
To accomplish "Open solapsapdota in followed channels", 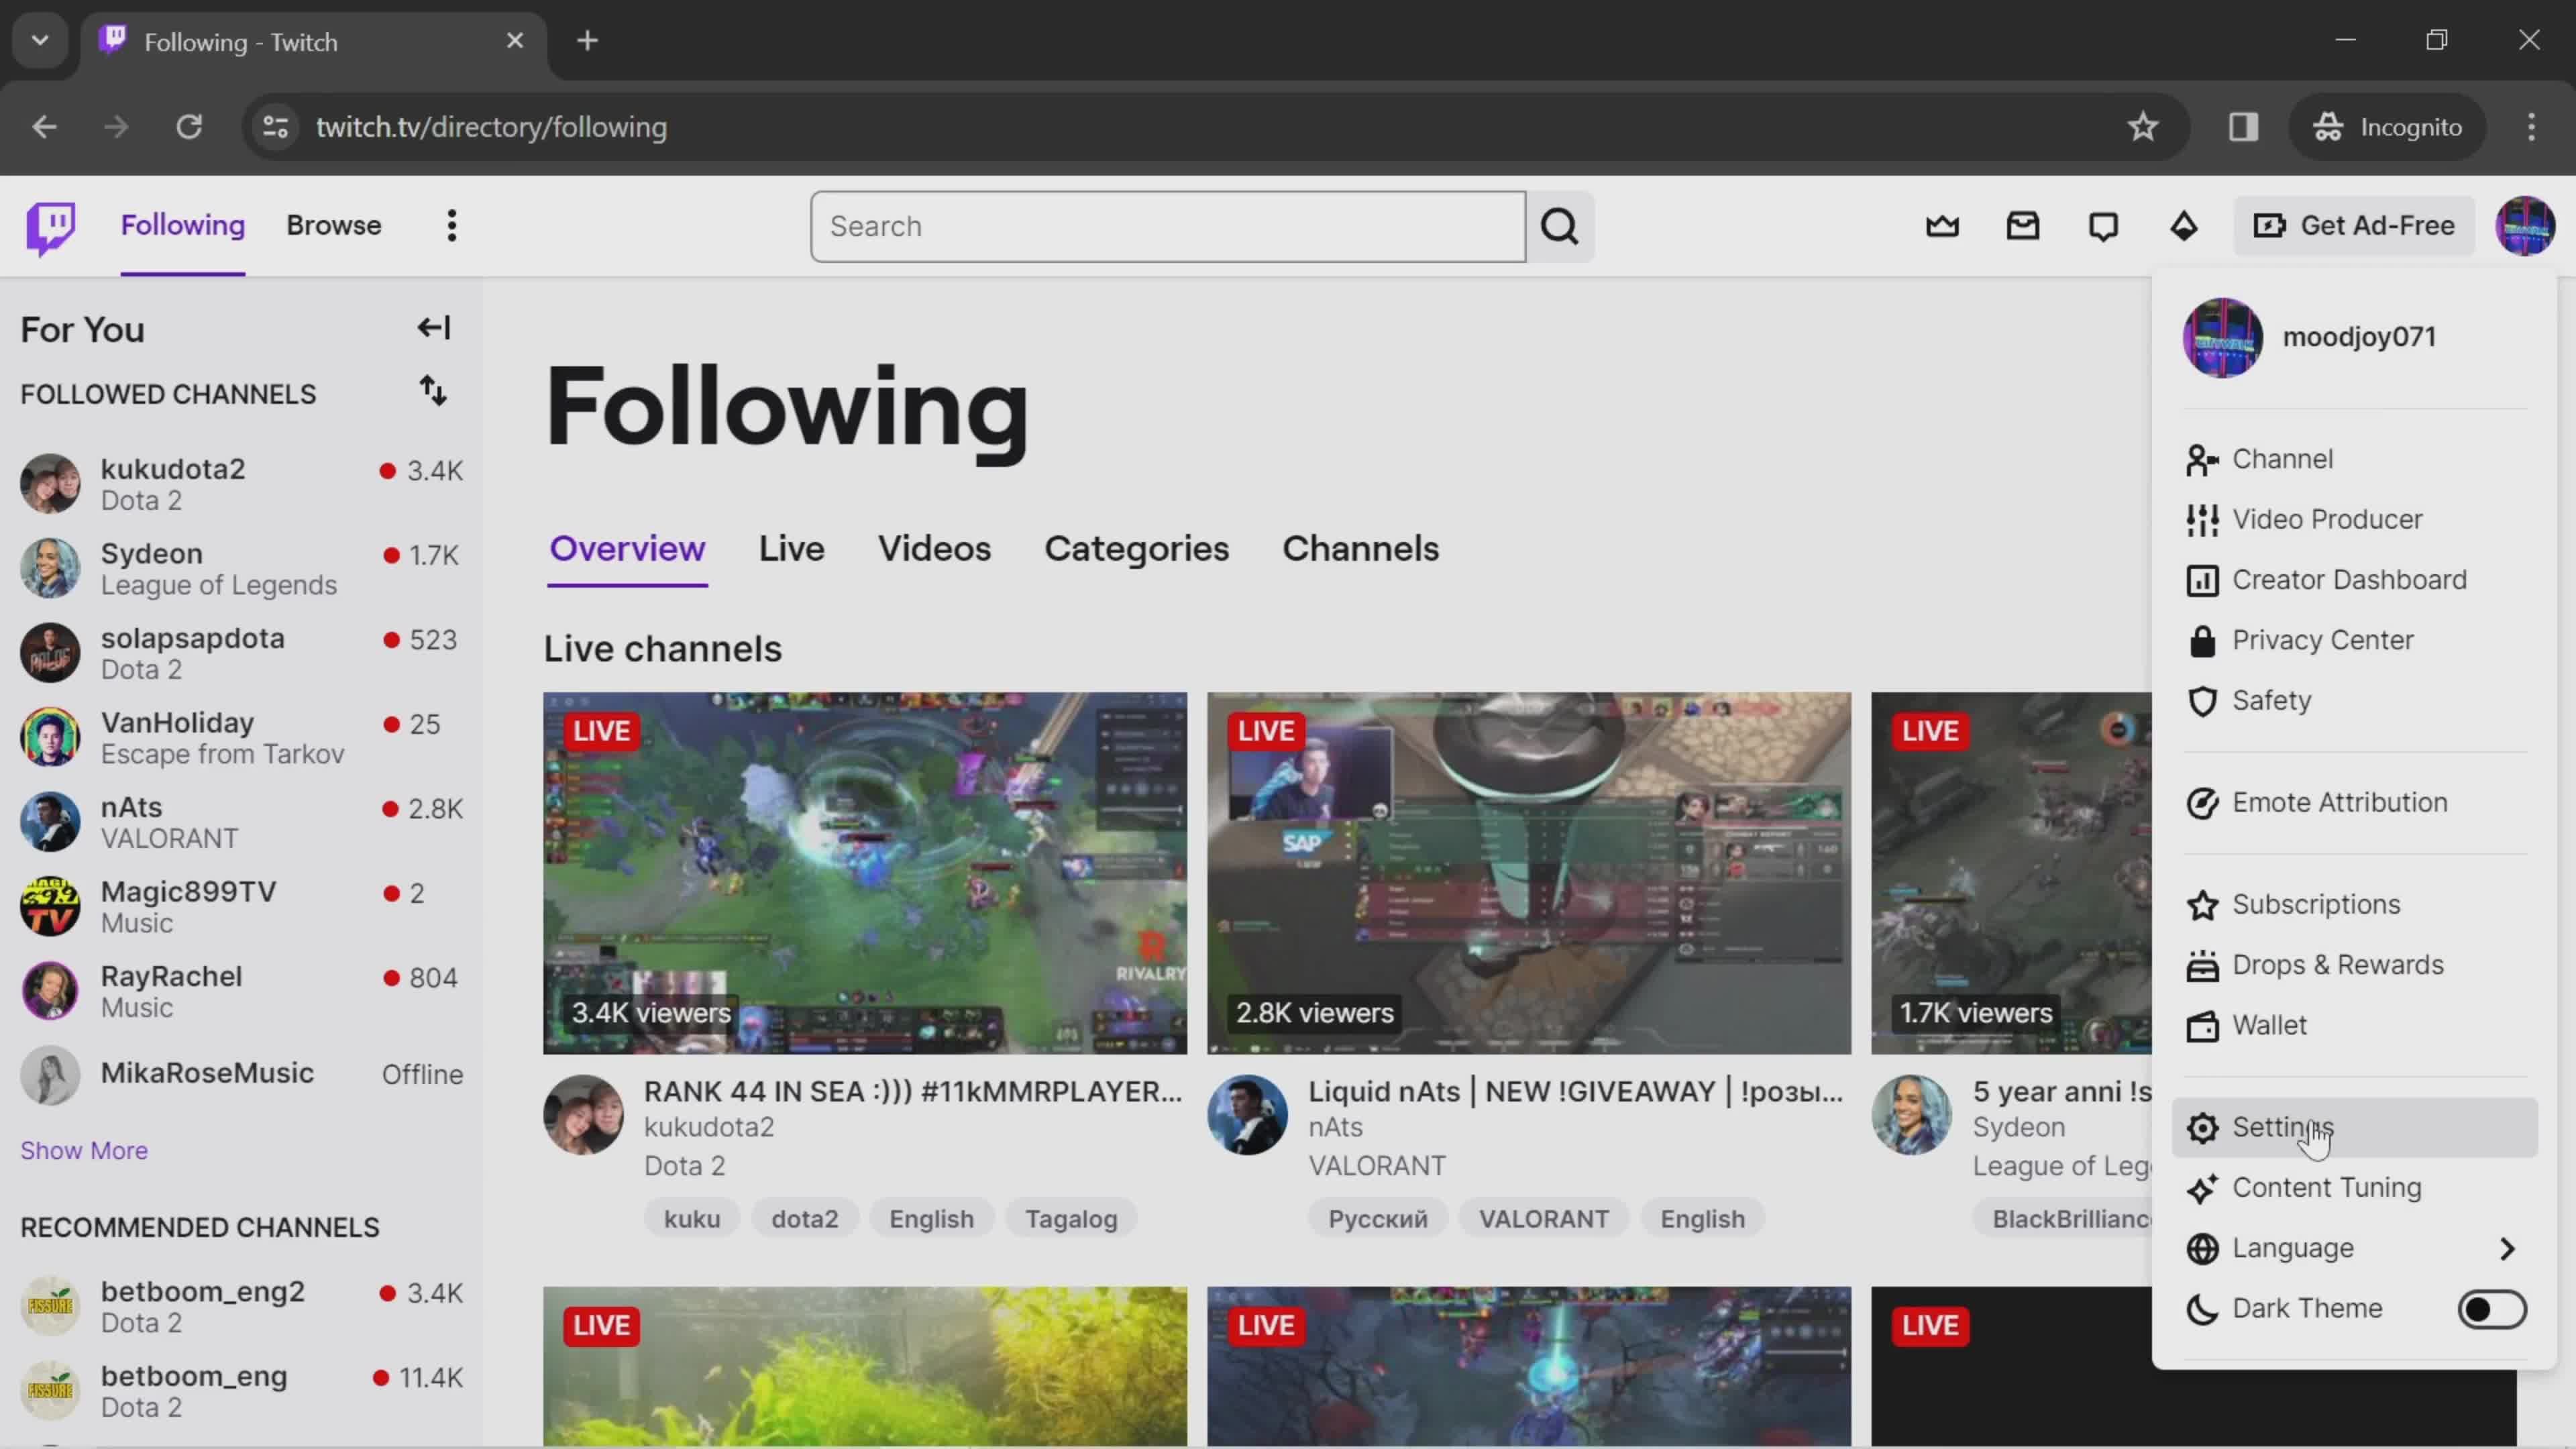I will pyautogui.click(x=241, y=653).
